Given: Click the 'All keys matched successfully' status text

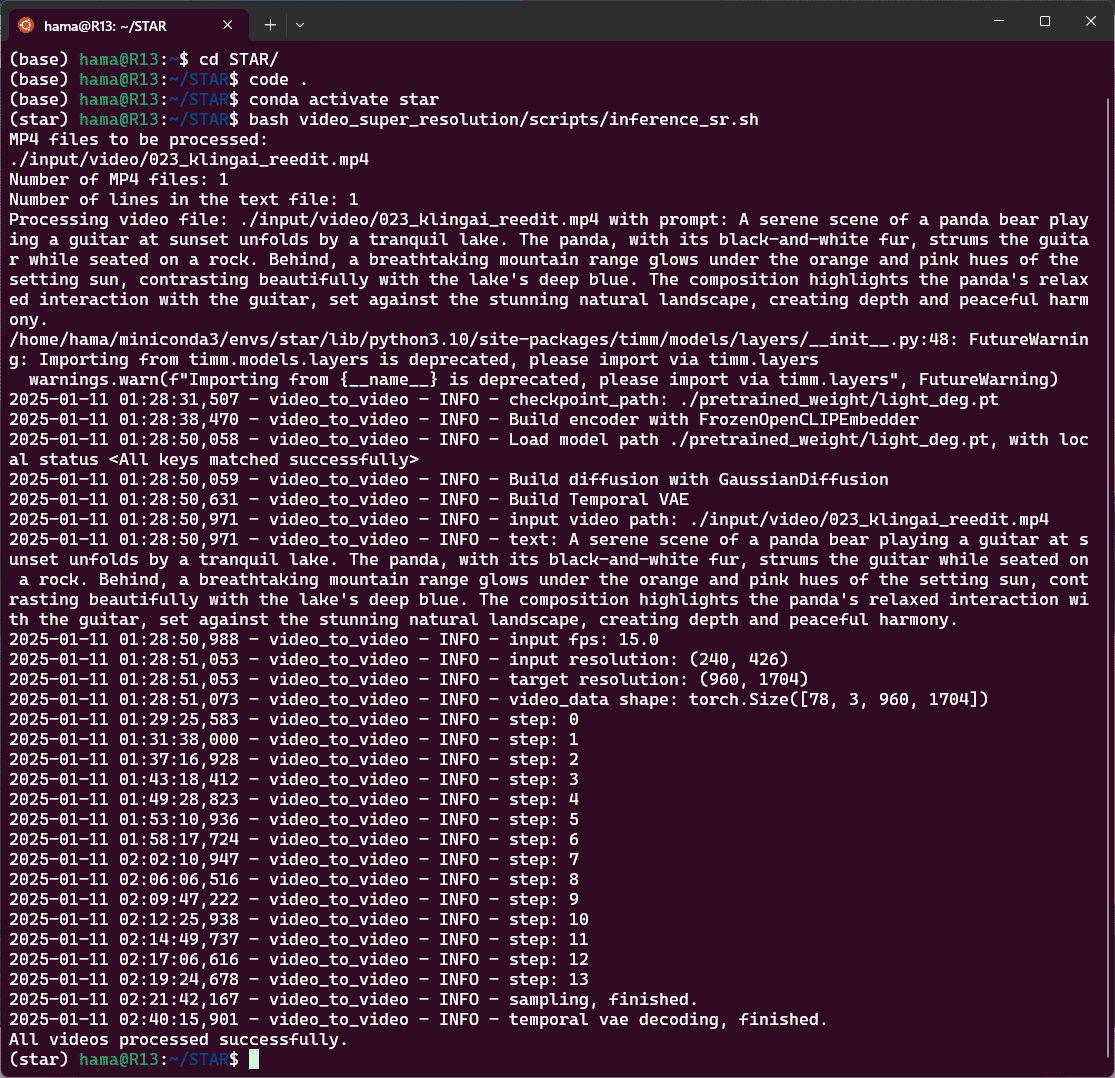Looking at the screenshot, I should coord(263,459).
